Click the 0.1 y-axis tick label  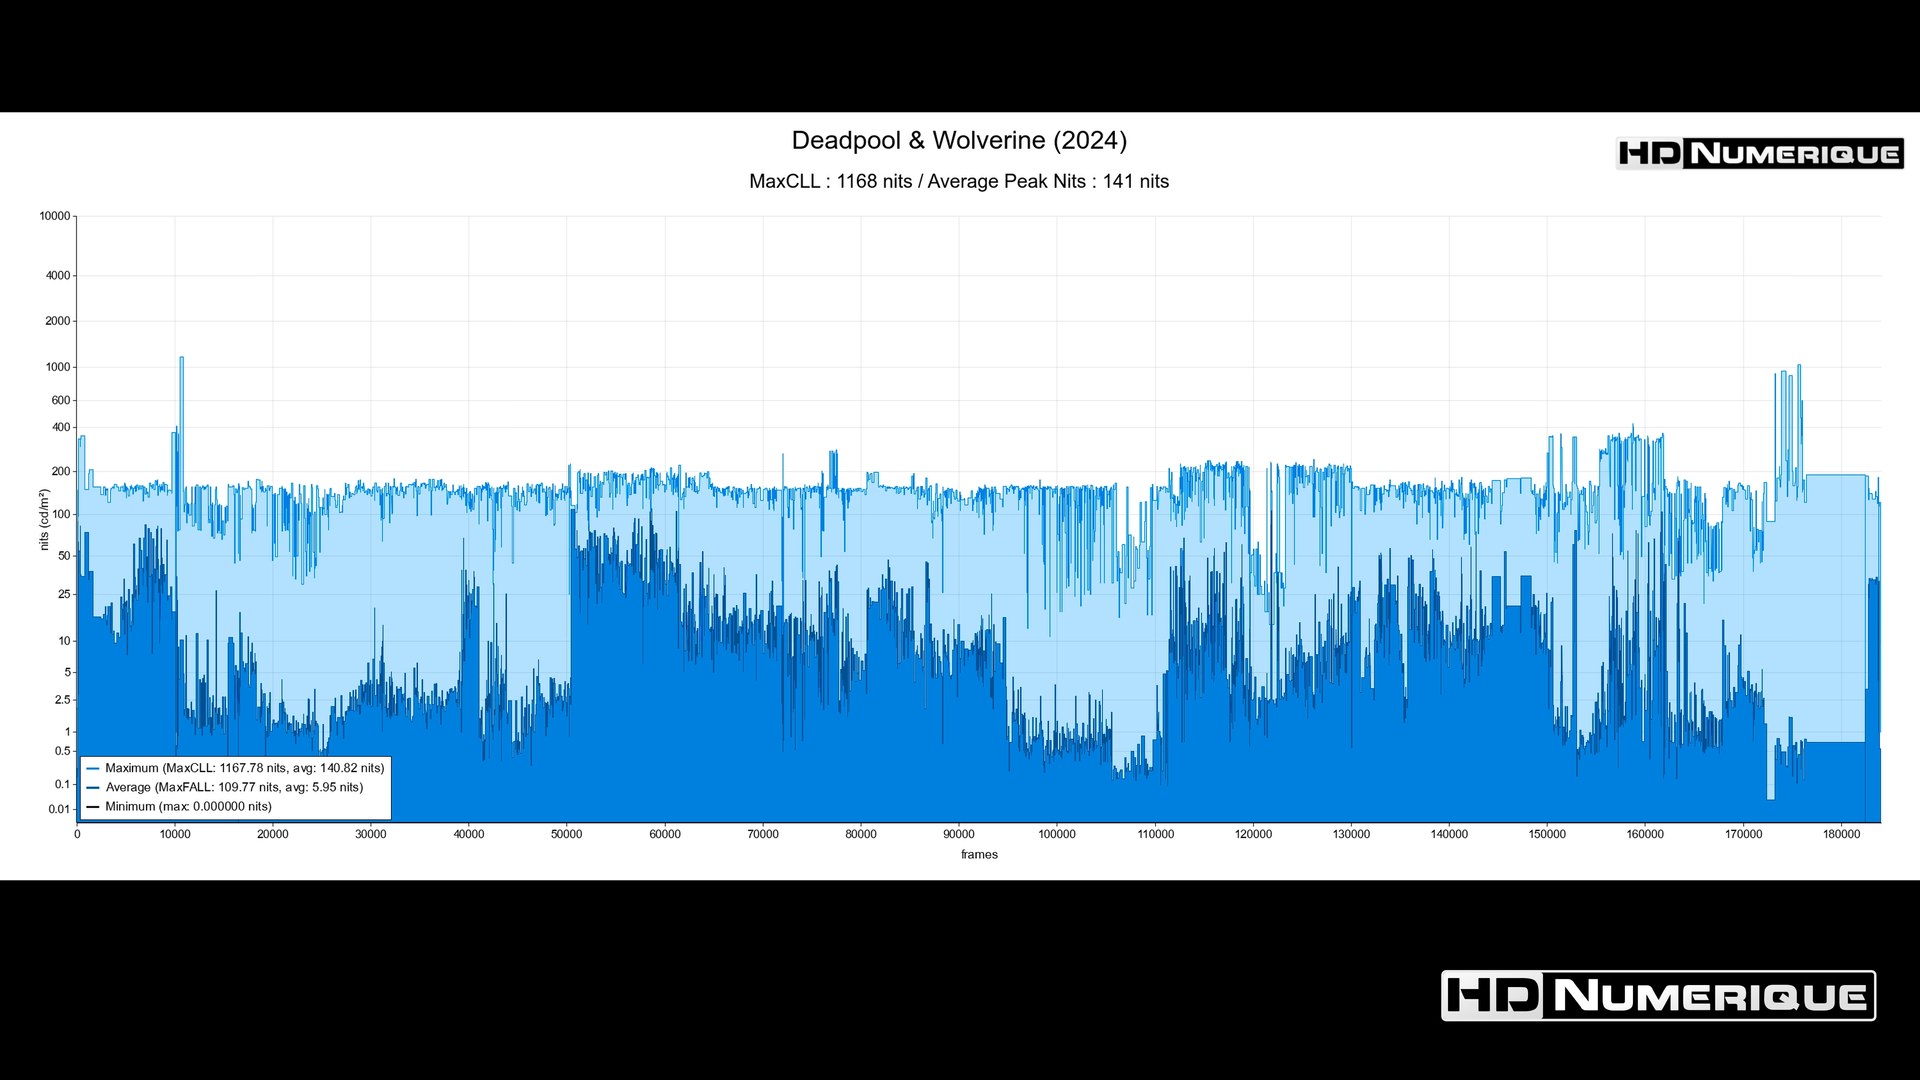63,784
